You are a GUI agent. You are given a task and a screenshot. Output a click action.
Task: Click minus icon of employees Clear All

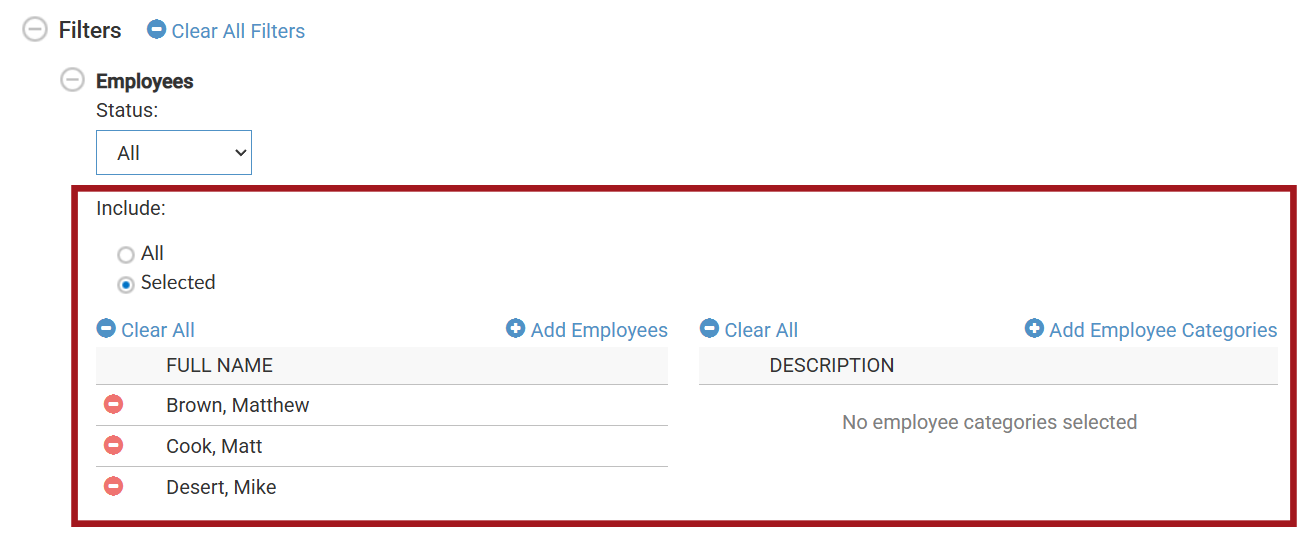(106, 328)
